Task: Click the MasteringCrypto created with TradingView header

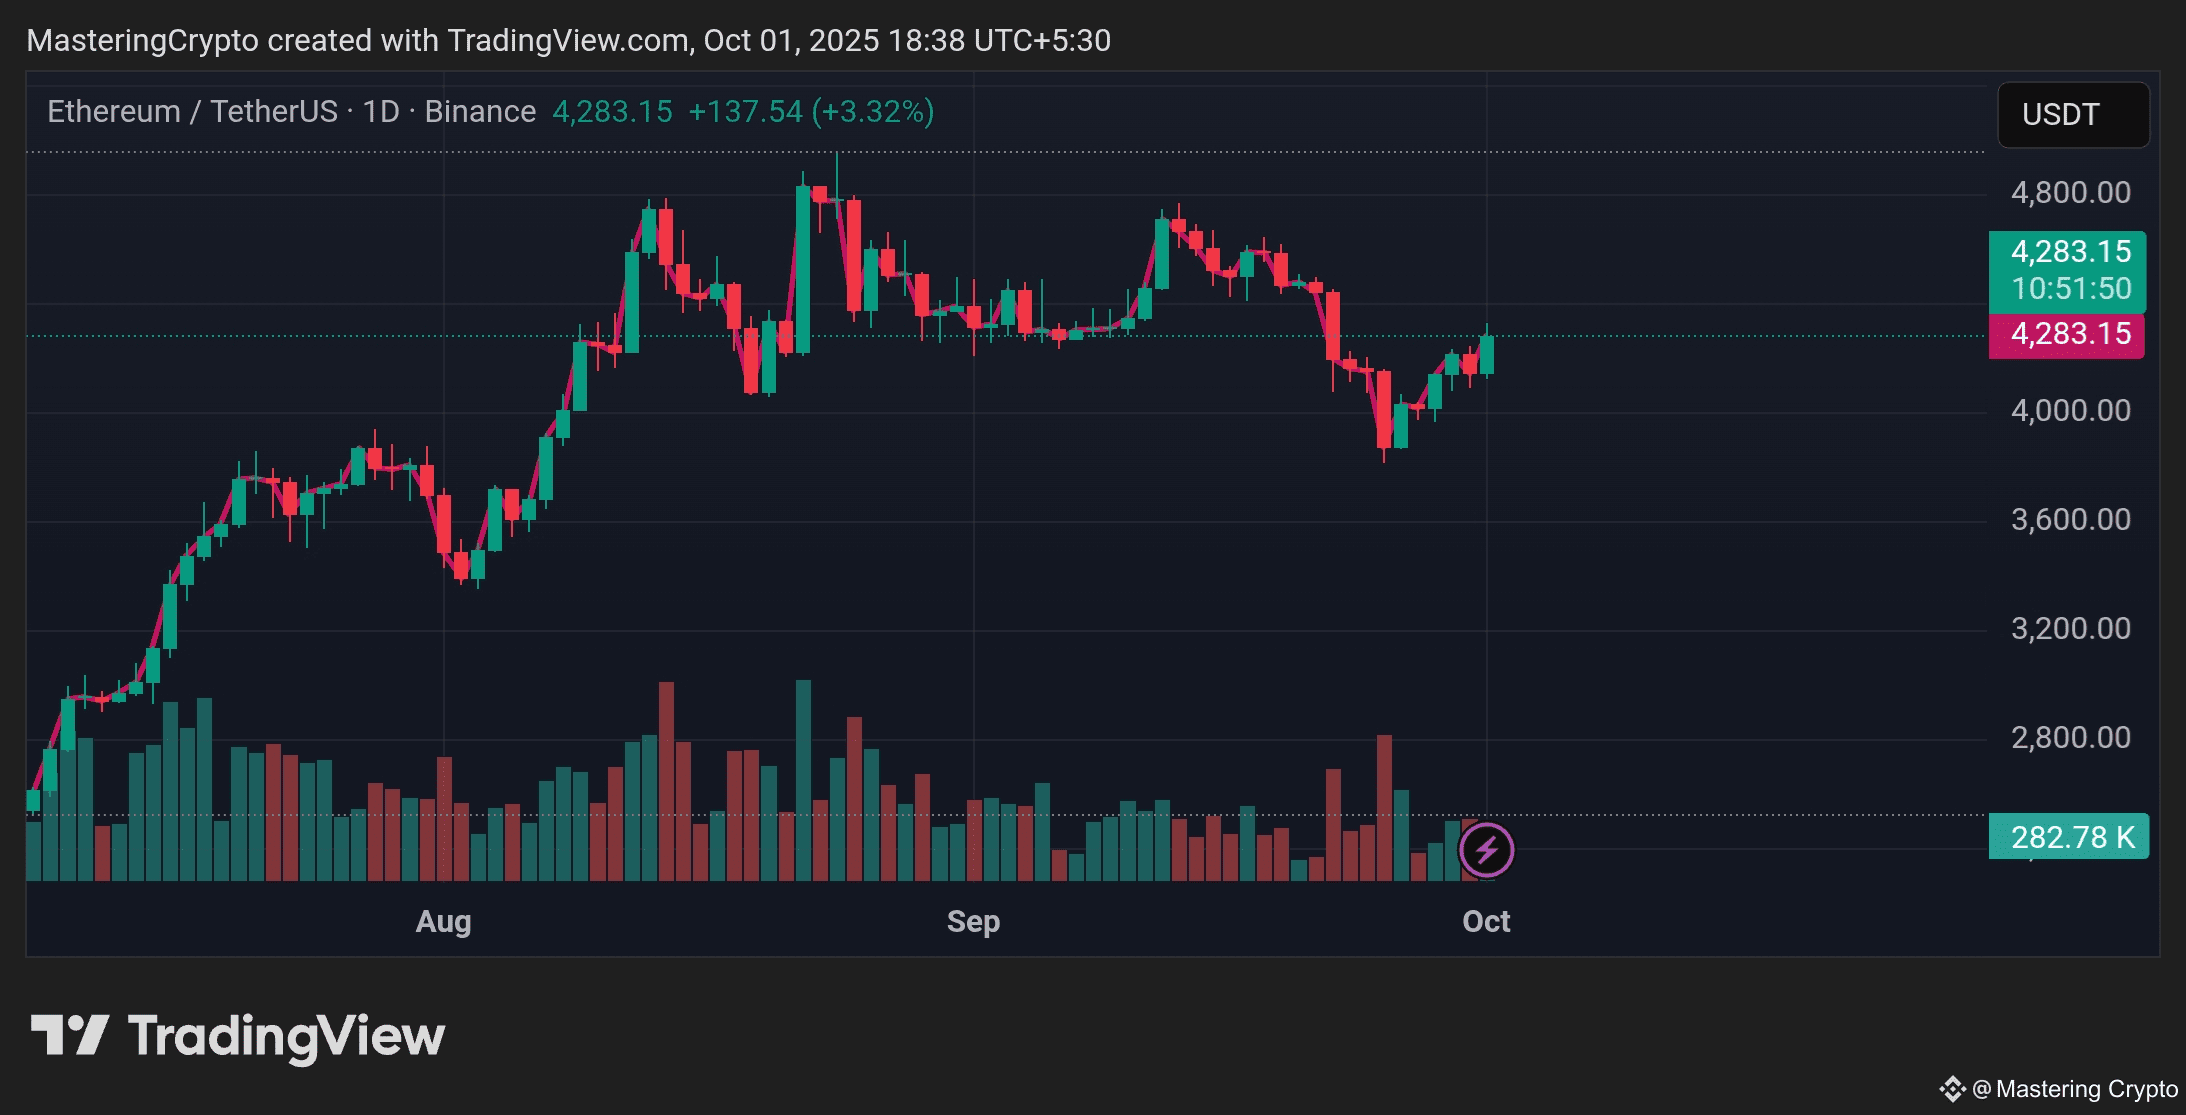Action: [x=568, y=40]
